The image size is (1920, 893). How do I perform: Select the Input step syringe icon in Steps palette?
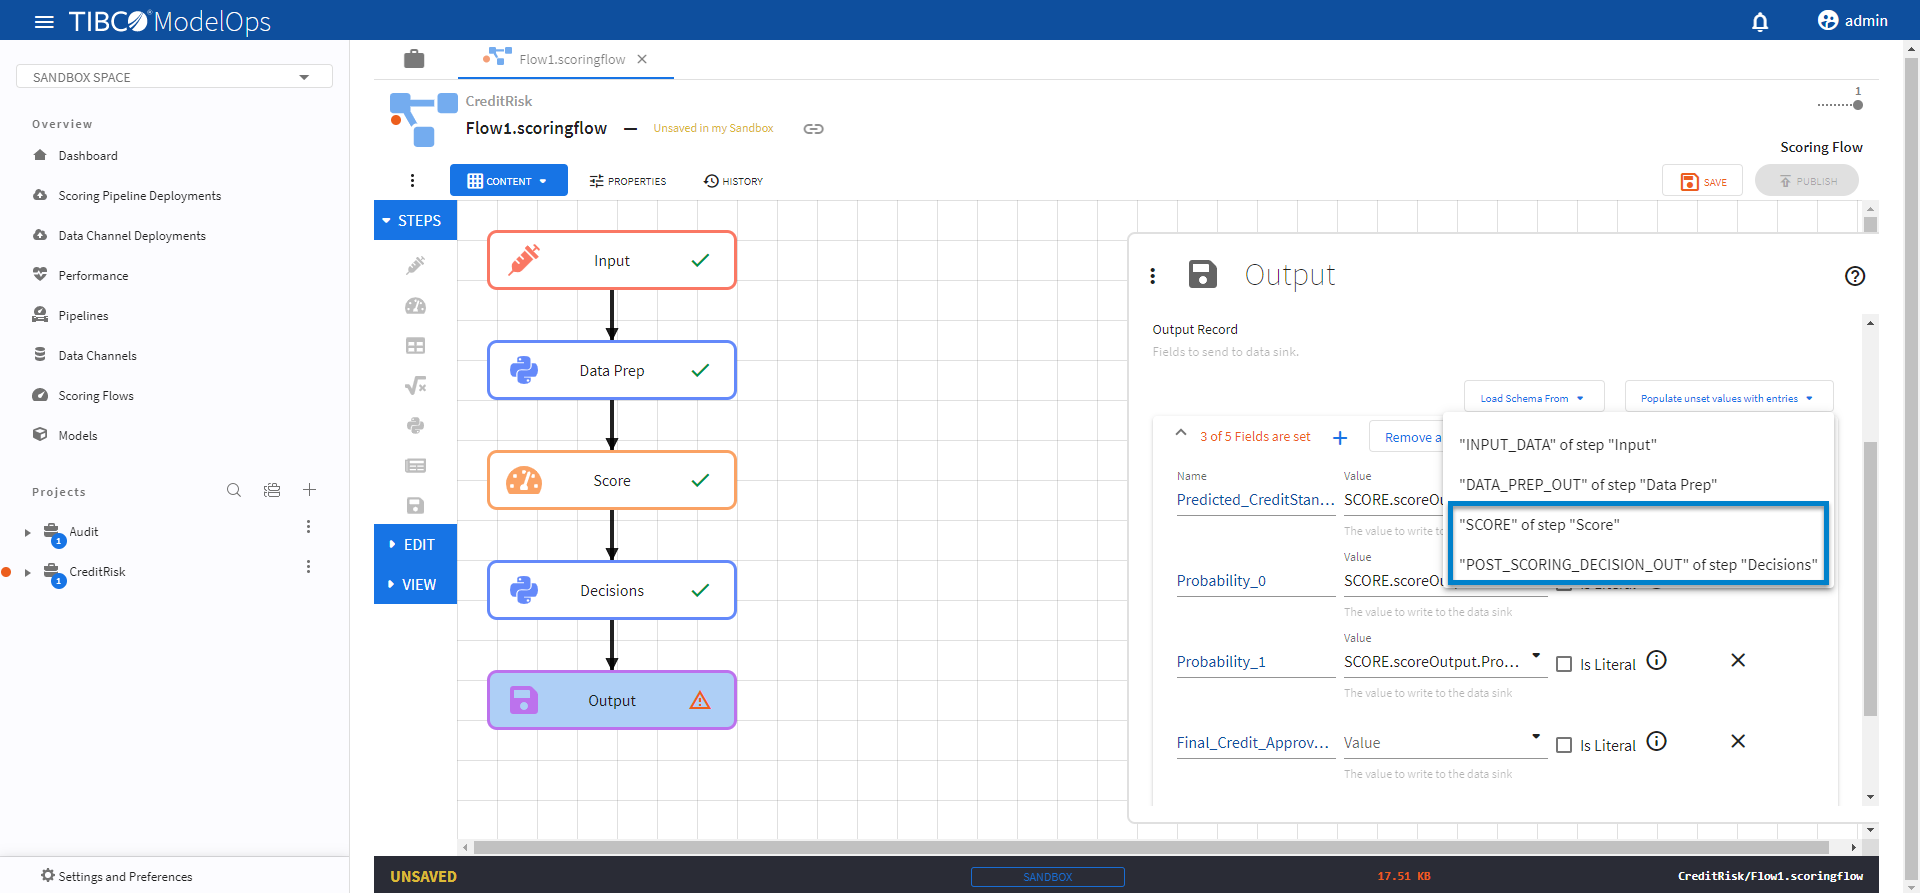pos(415,265)
